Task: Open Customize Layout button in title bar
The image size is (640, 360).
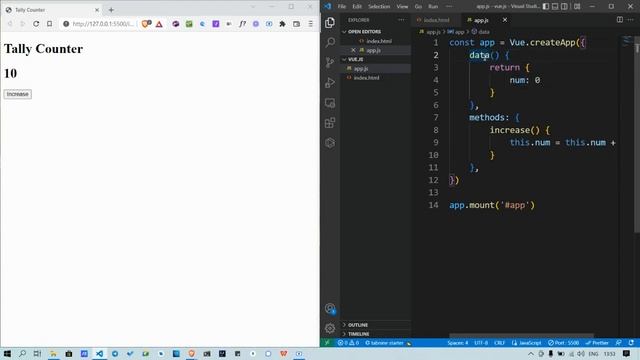Action: [577, 7]
